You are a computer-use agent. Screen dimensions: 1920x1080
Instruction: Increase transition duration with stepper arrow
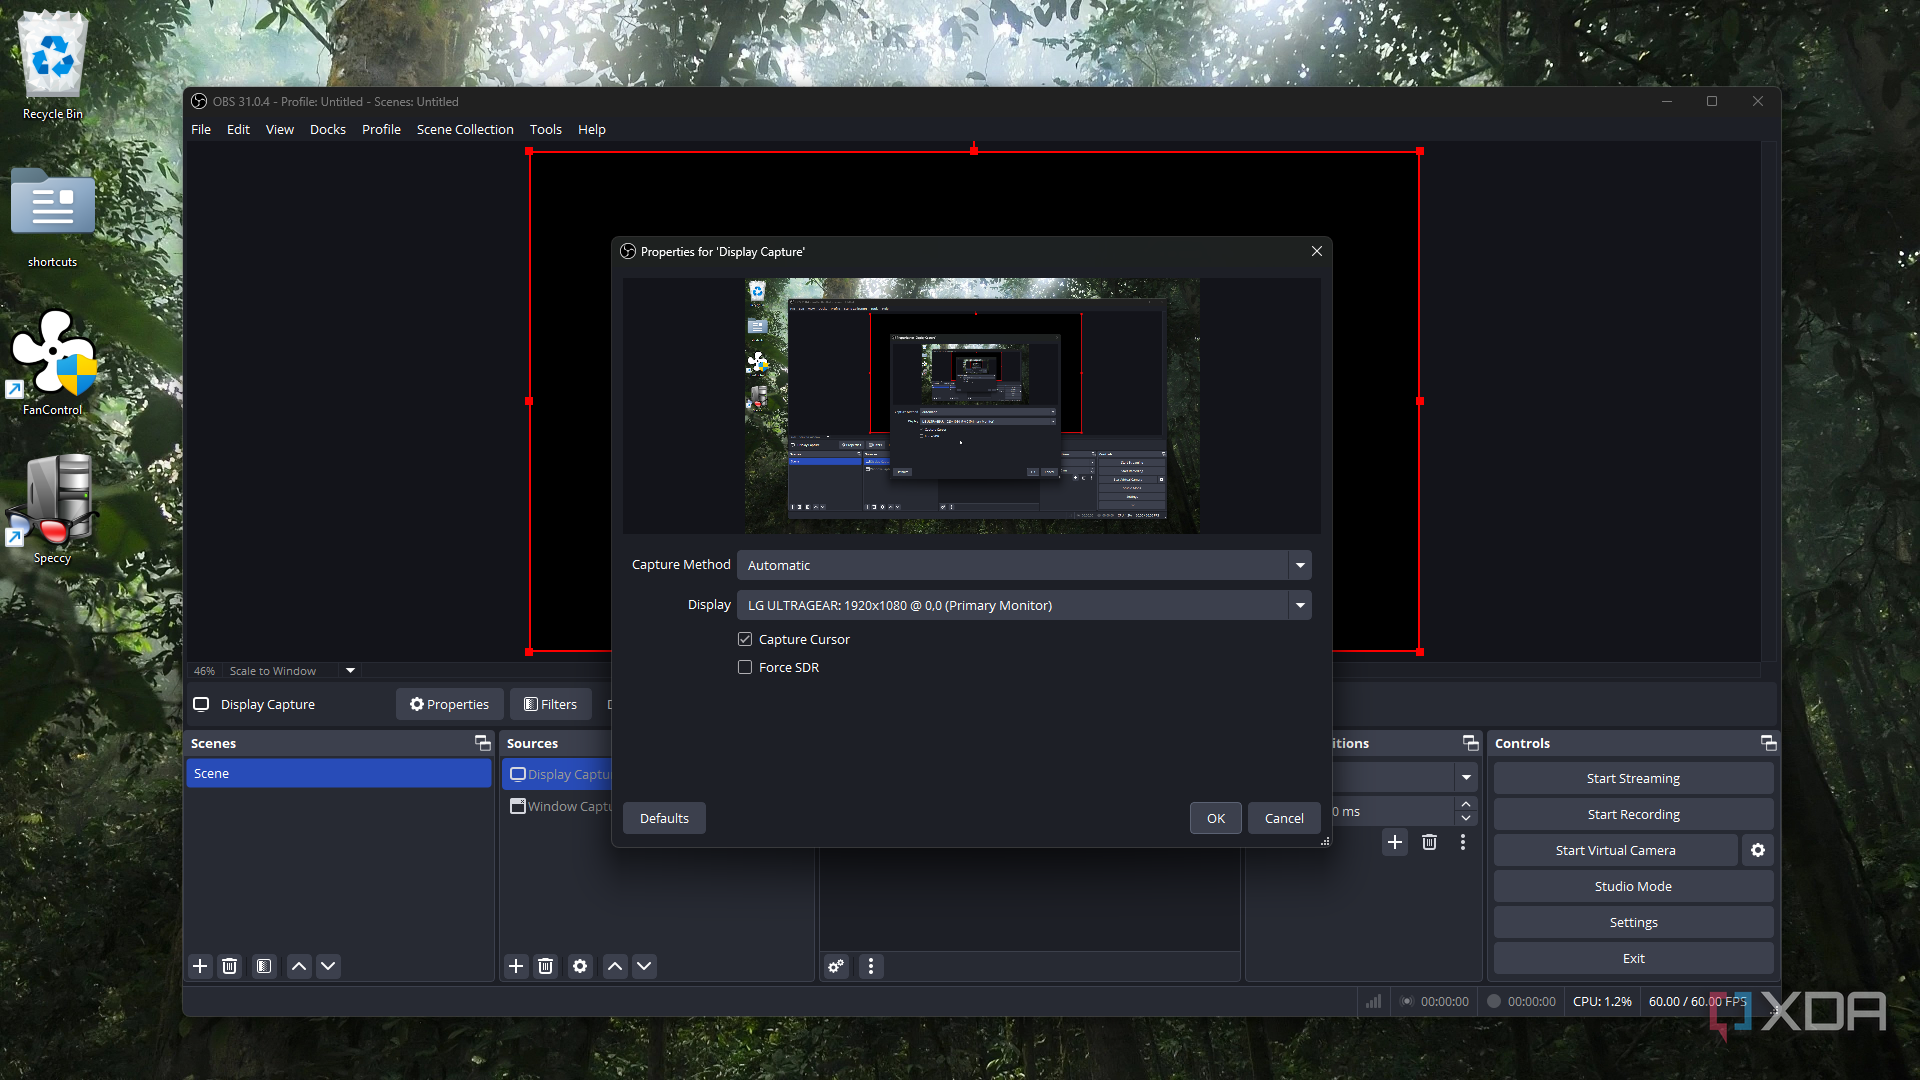1466,804
